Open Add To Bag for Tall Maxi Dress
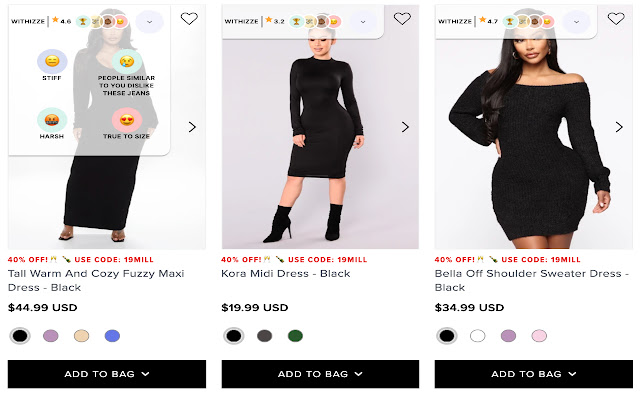Screen dimensions: 640x400 (x=107, y=374)
